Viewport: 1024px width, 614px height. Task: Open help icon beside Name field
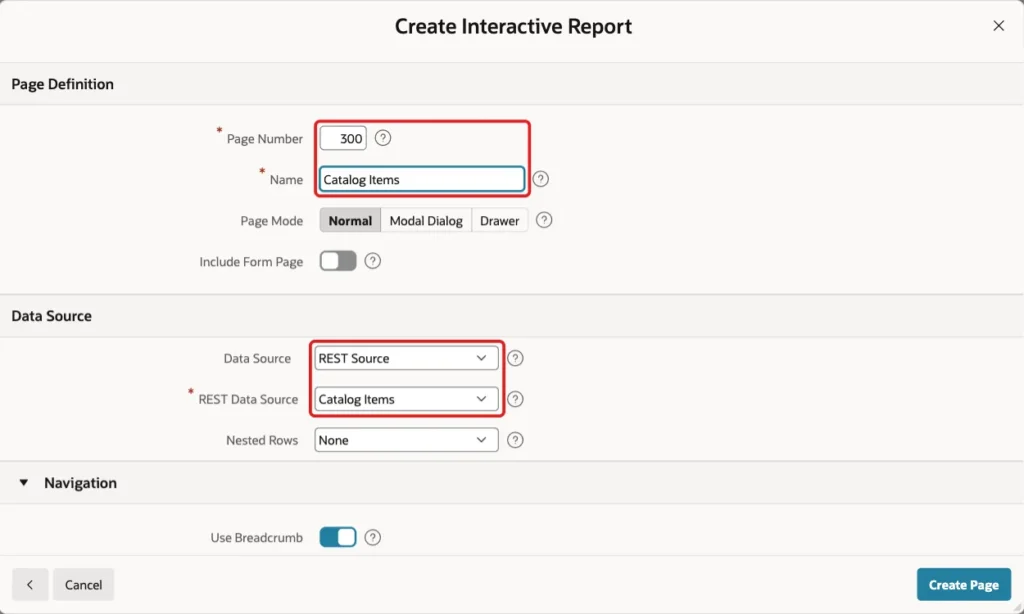pos(541,179)
